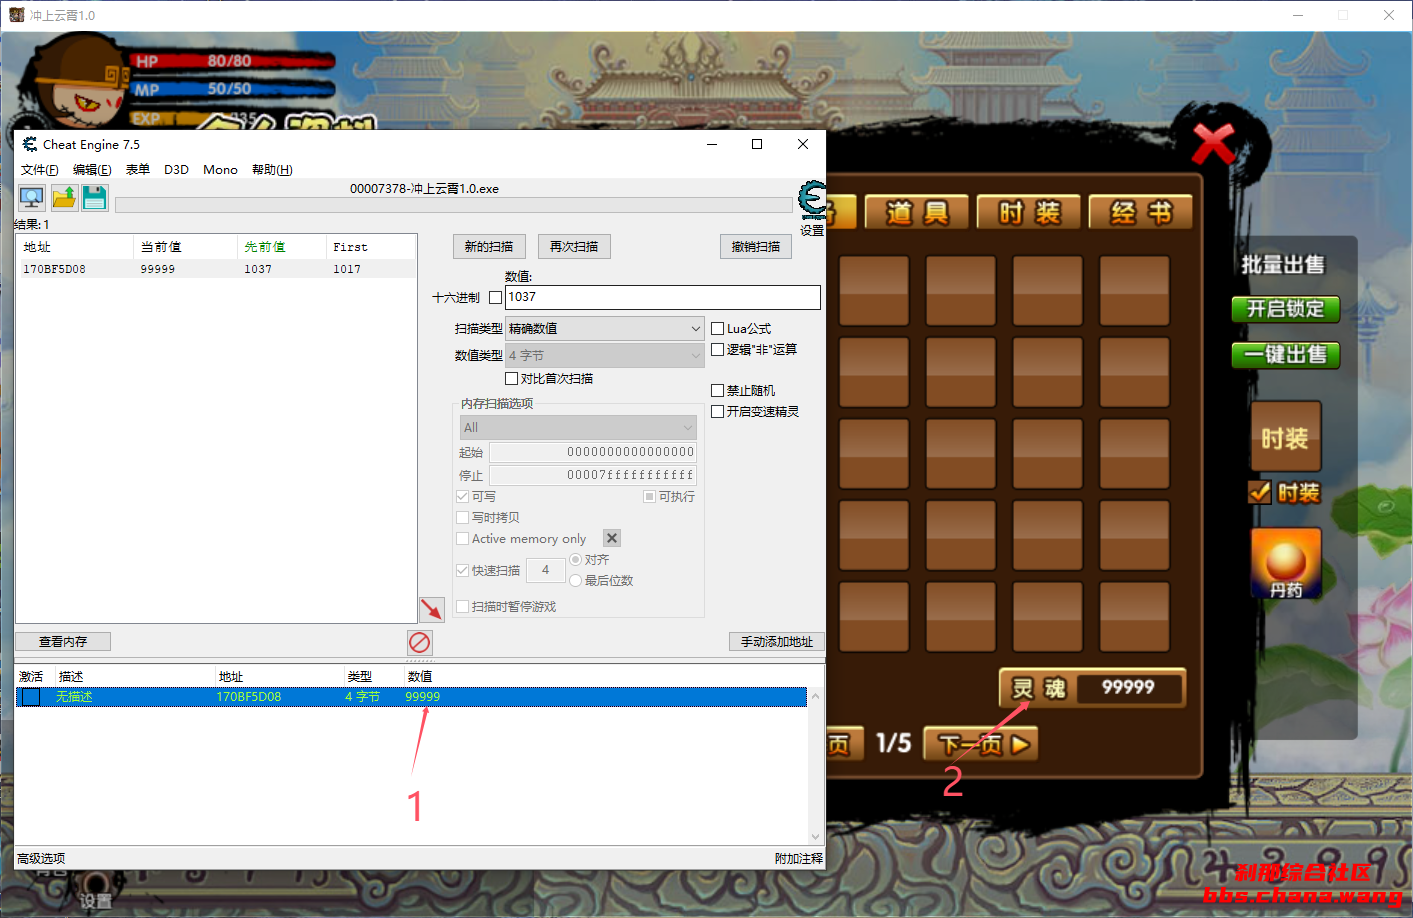Toggle the 时装 checkmark in game panel
This screenshot has width=1413, height=918.
(1260, 492)
